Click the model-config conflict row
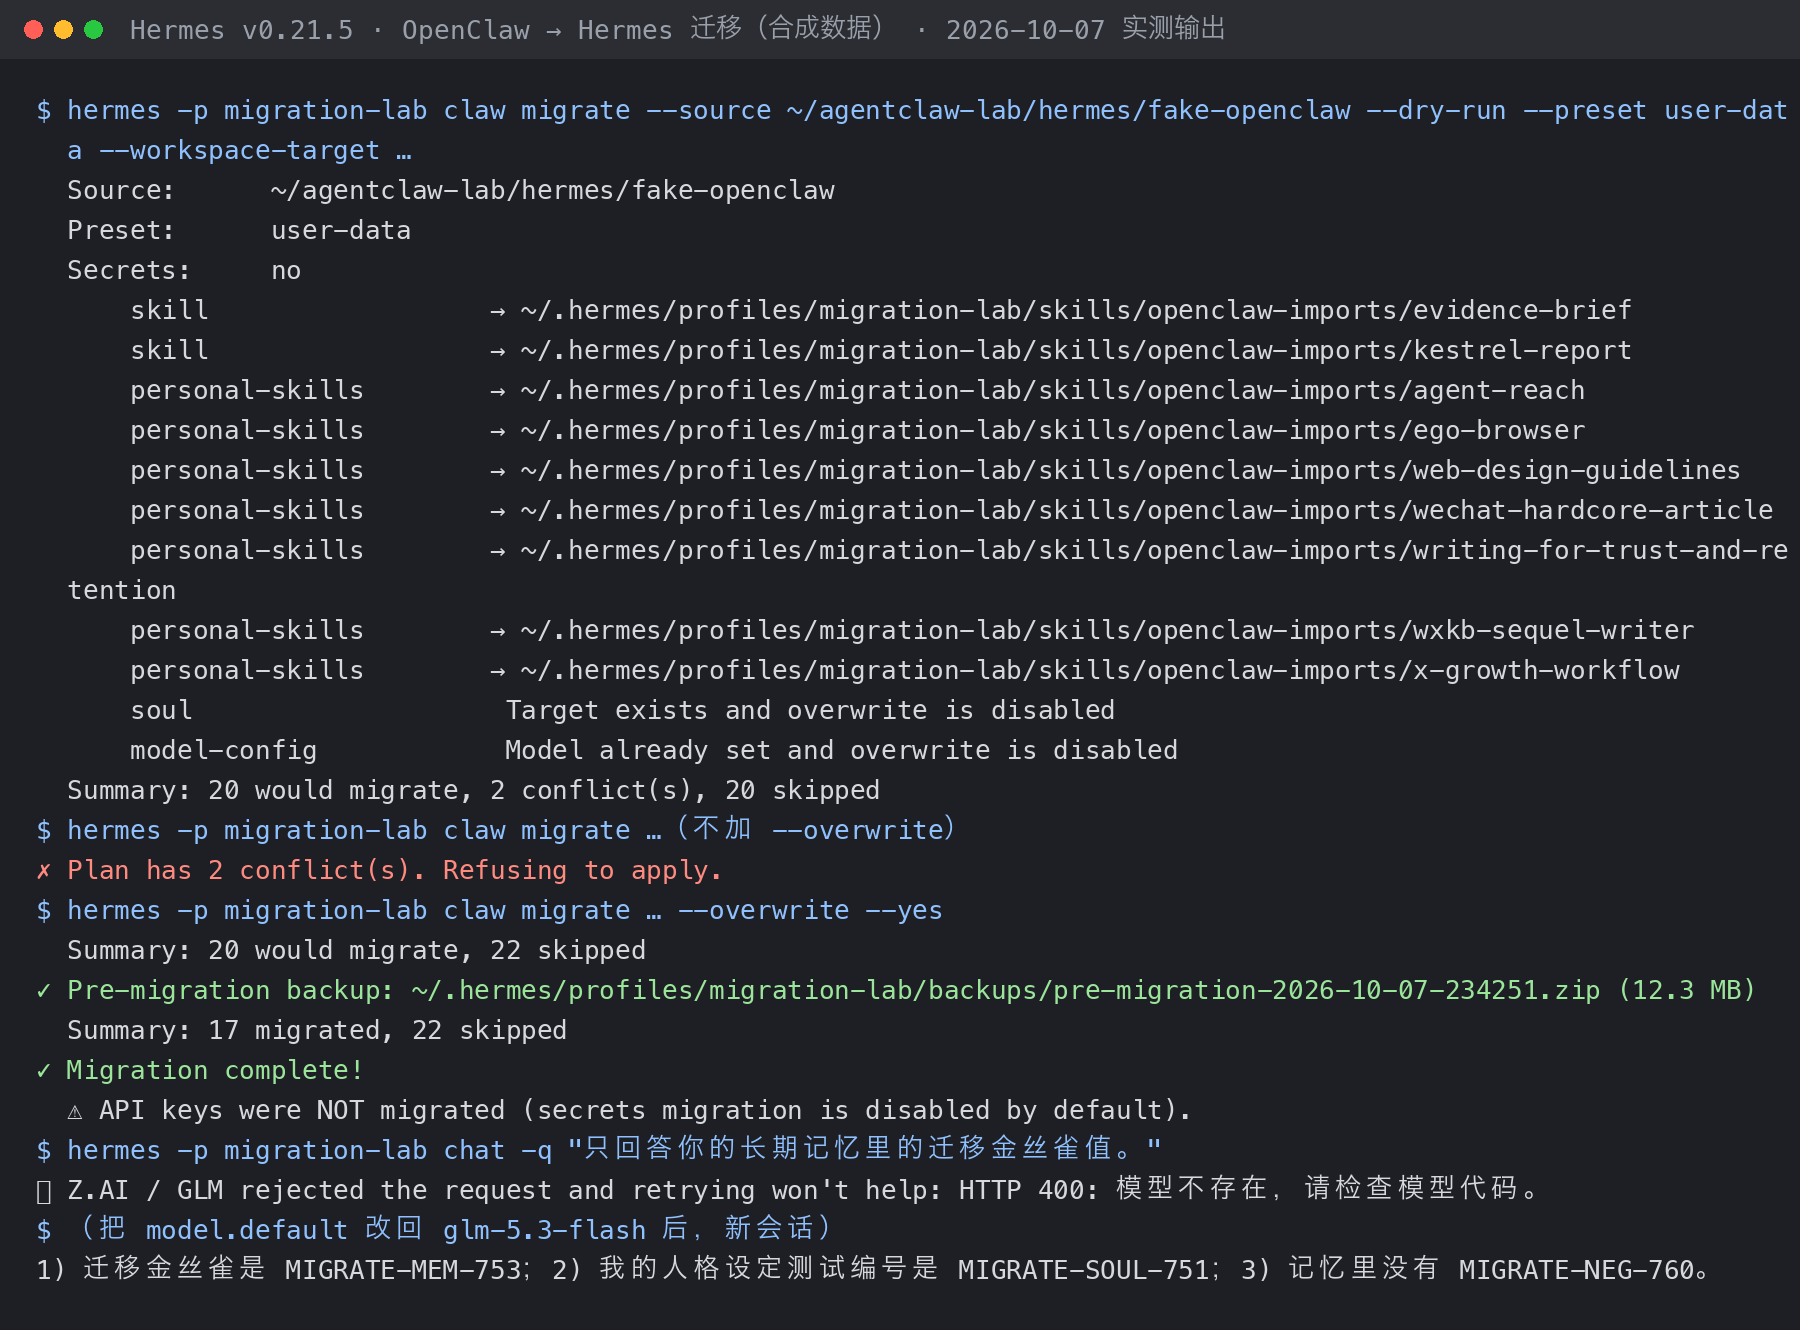 point(654,750)
